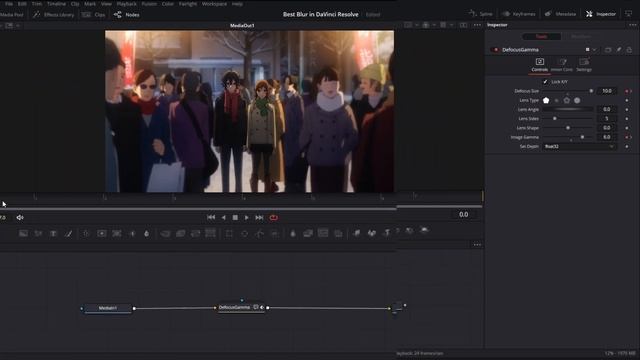The width and height of the screenshot is (640, 360).
Task: Open the node editor three-dot options menu
Action: click(x=477, y=244)
